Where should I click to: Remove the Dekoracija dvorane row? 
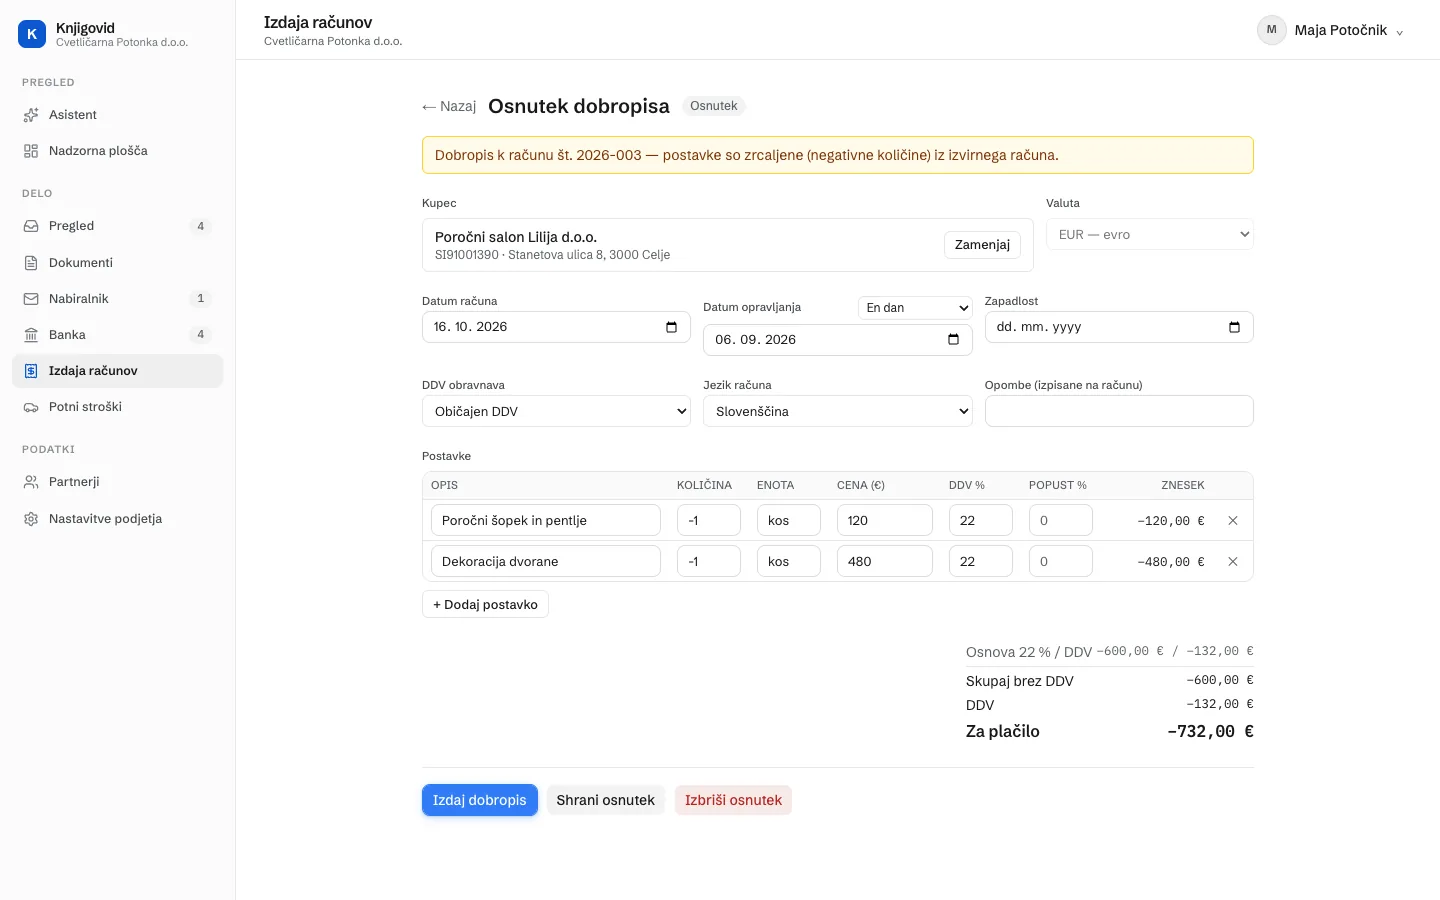1233,562
